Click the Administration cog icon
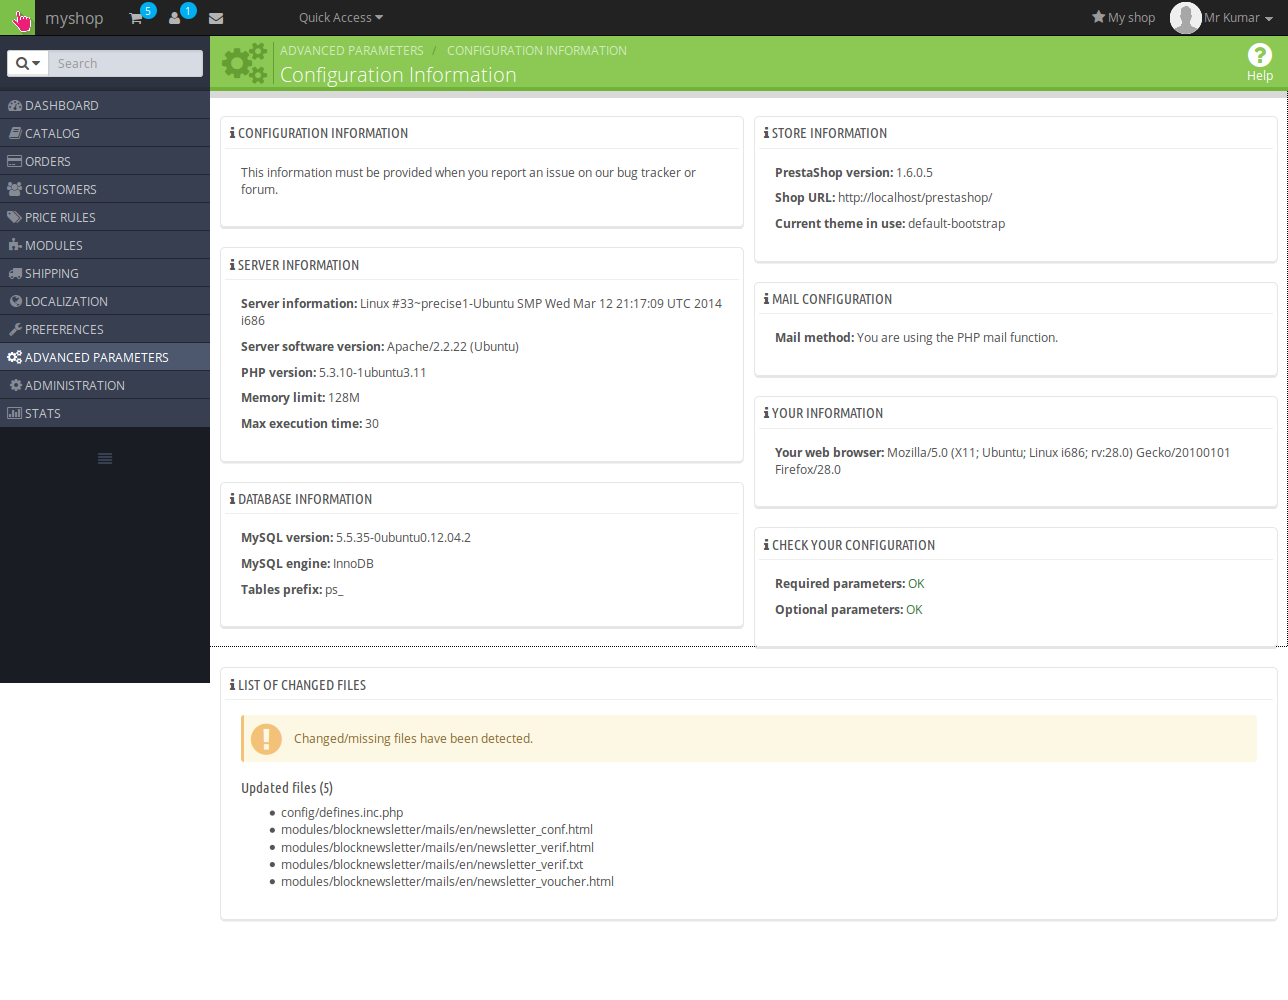The width and height of the screenshot is (1288, 1000). (x=16, y=385)
